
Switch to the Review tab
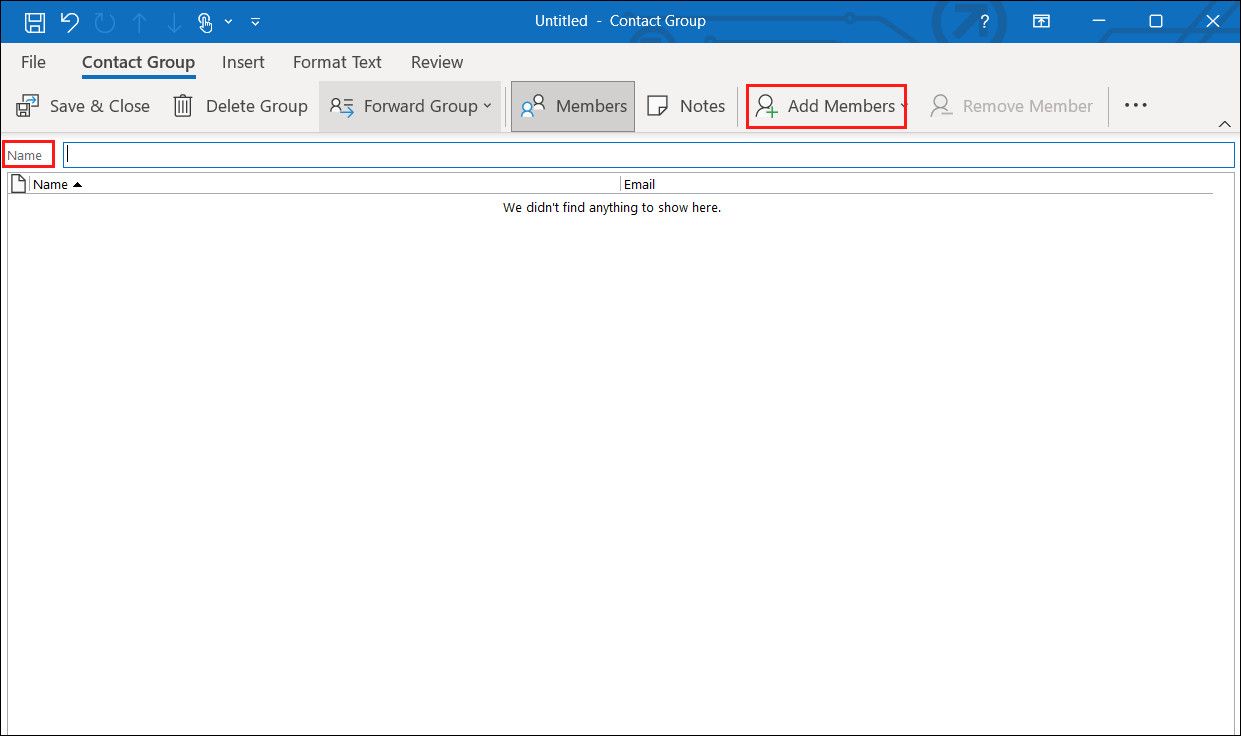tap(437, 62)
